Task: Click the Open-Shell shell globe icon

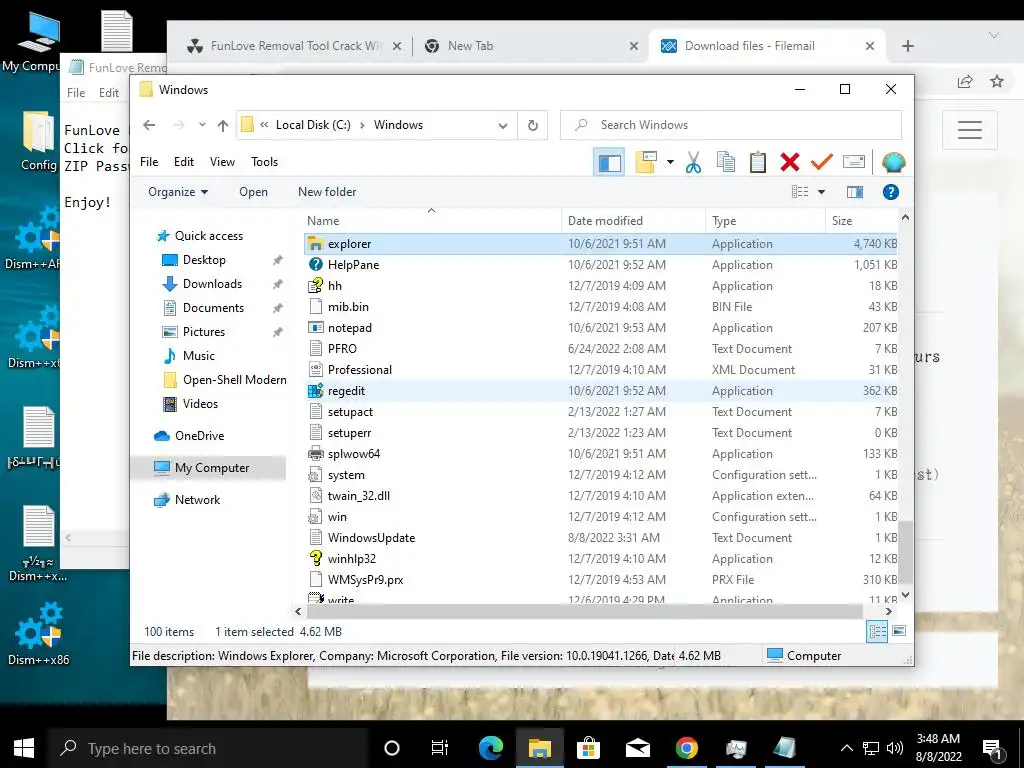Action: (x=893, y=162)
